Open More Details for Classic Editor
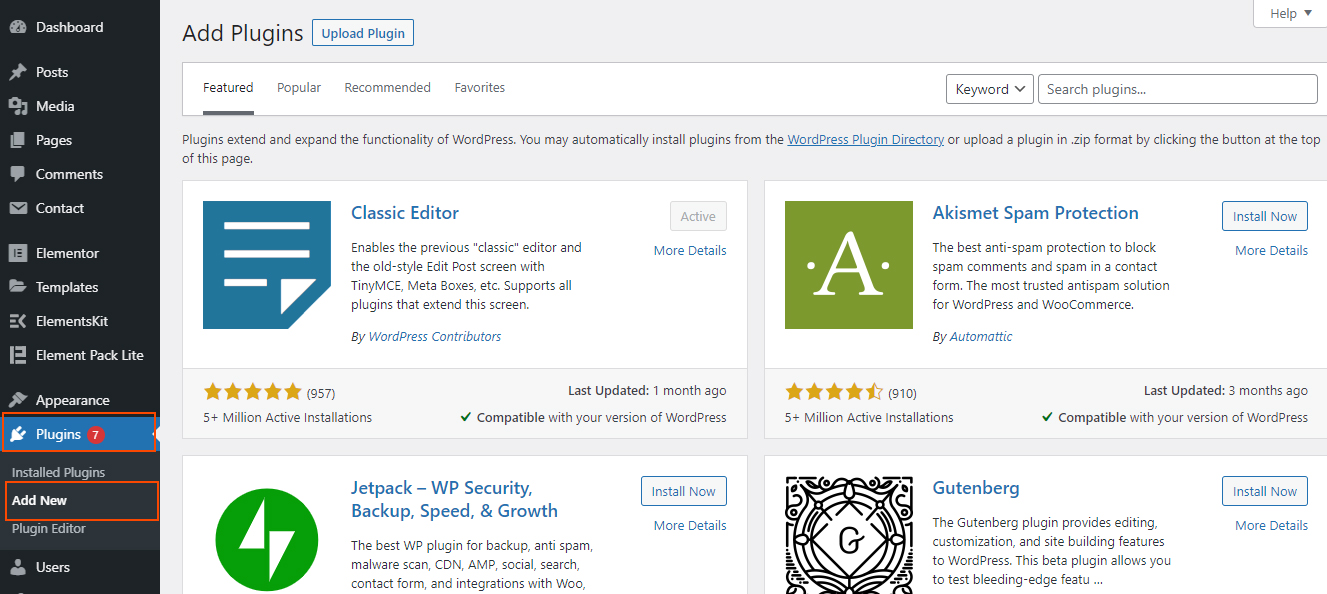This screenshot has height=594, width=1327. click(x=690, y=250)
